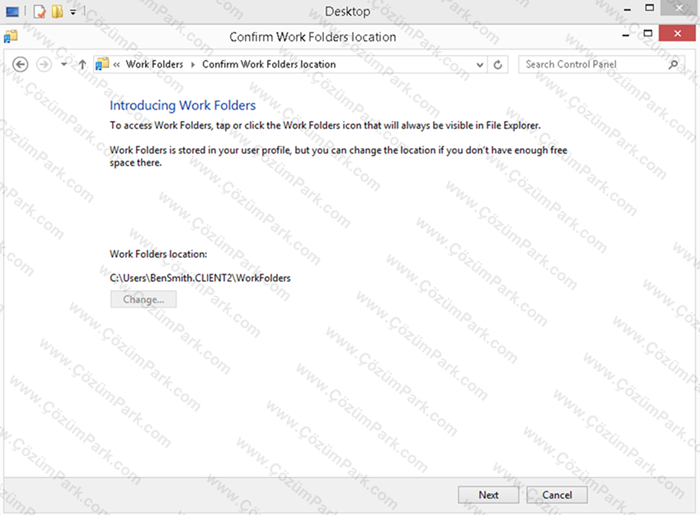The width and height of the screenshot is (700, 515).
Task: Open the Customize Quick Access Toolbar dropdown
Action: pos(73,12)
